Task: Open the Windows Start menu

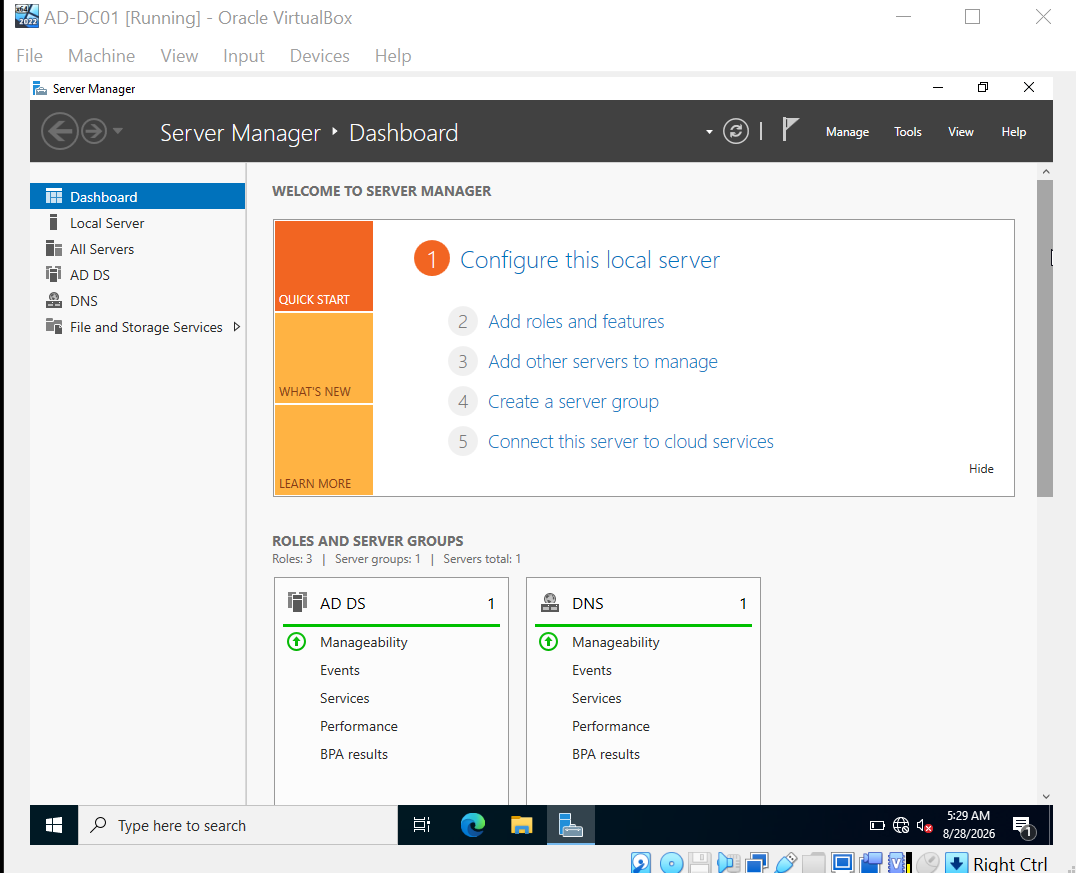Action: coord(54,825)
